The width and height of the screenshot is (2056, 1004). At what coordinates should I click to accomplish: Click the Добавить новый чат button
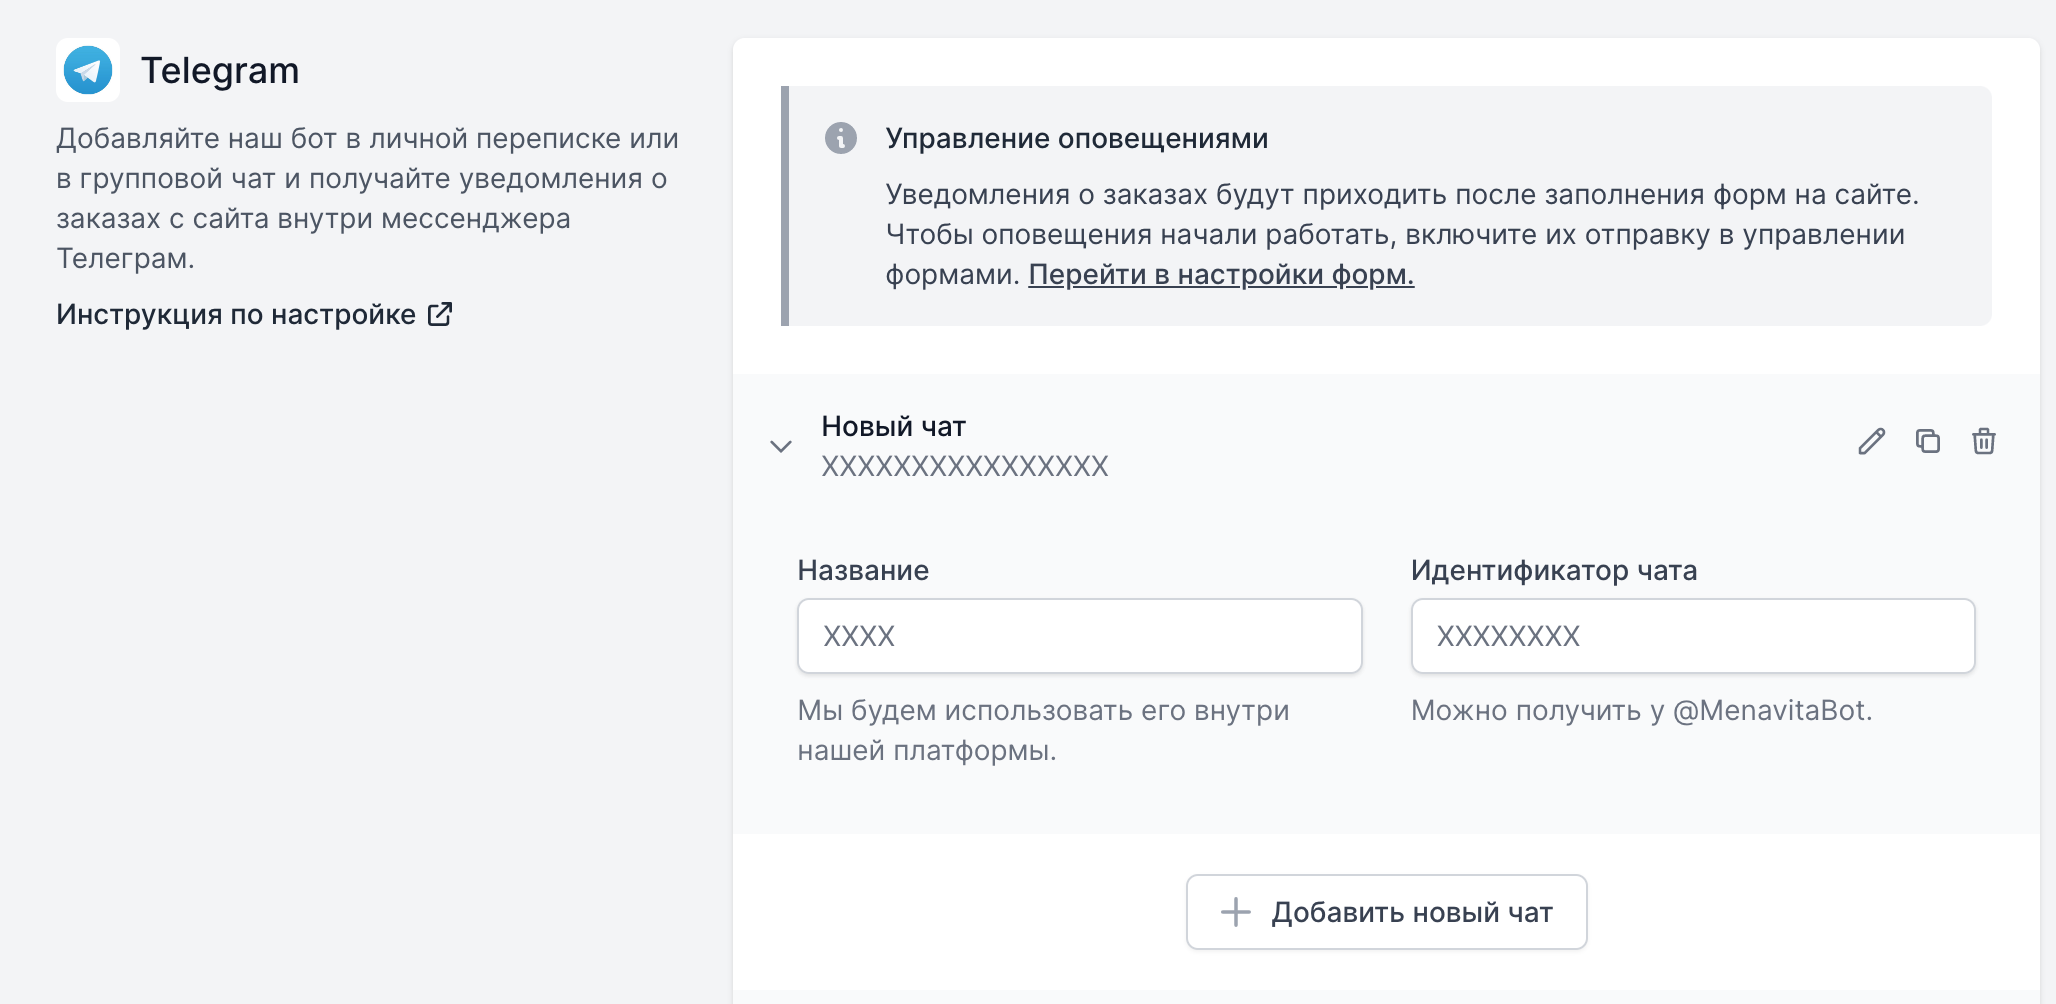[x=1387, y=912]
